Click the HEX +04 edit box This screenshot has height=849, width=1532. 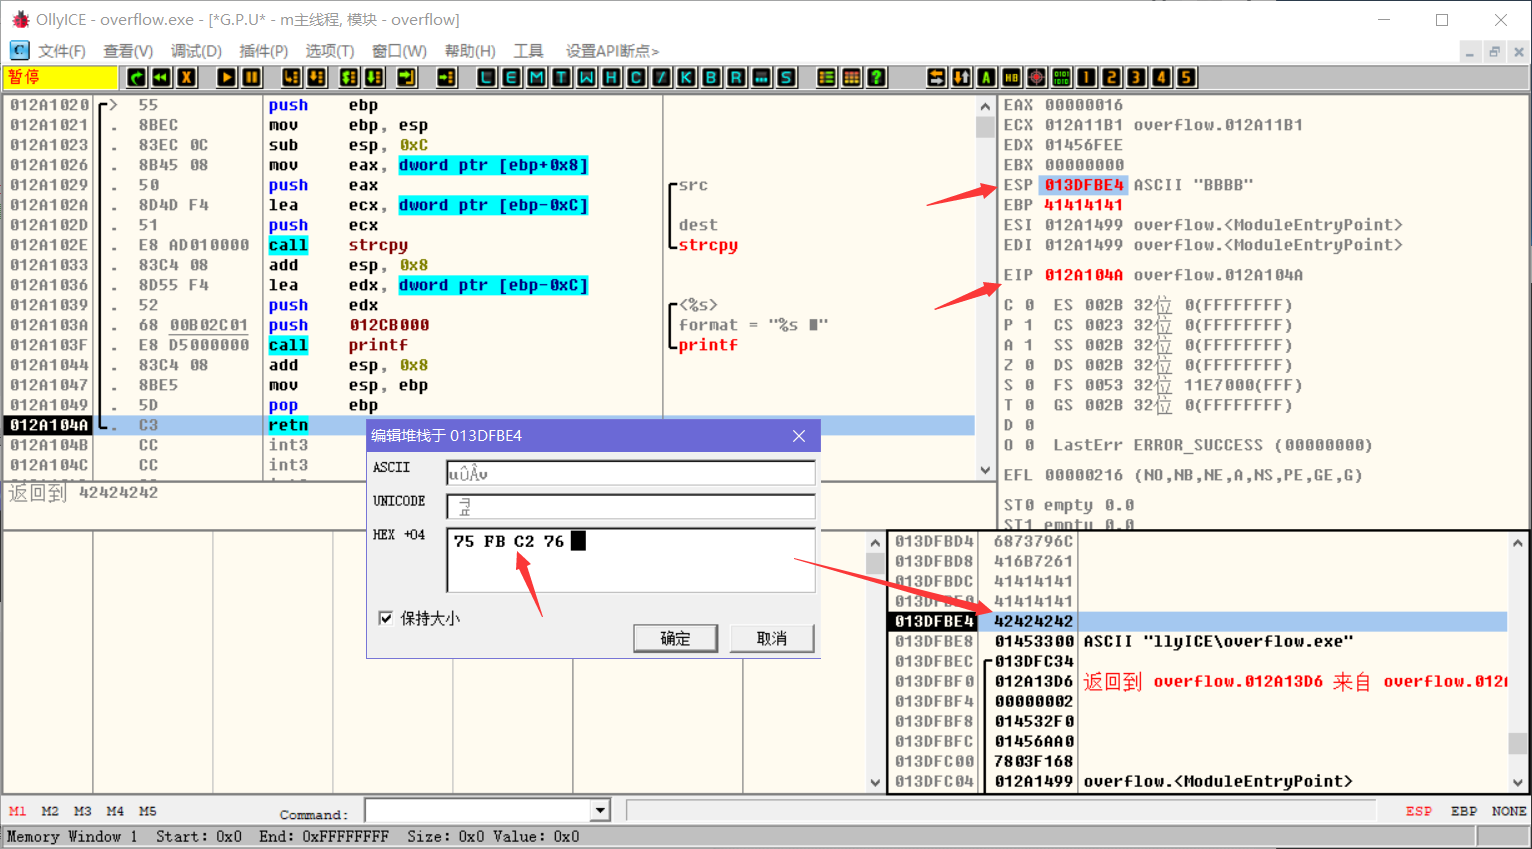coord(631,560)
